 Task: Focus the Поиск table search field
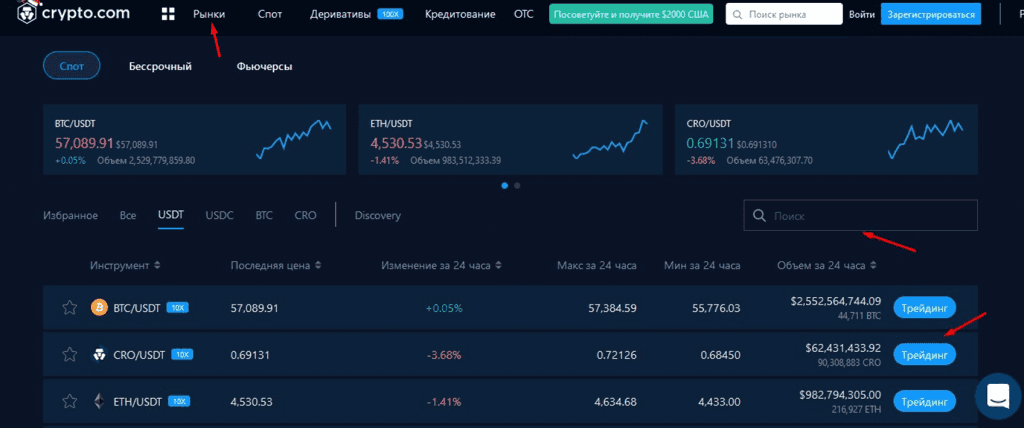(861, 216)
